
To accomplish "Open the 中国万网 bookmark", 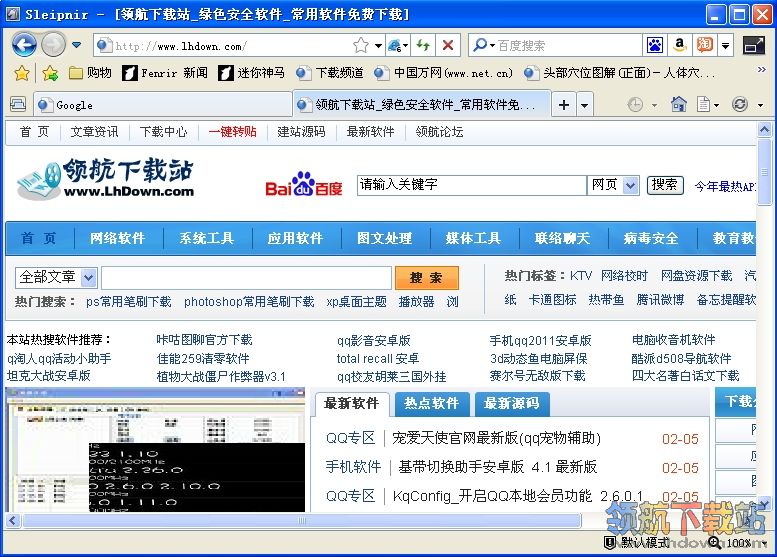I will point(443,73).
